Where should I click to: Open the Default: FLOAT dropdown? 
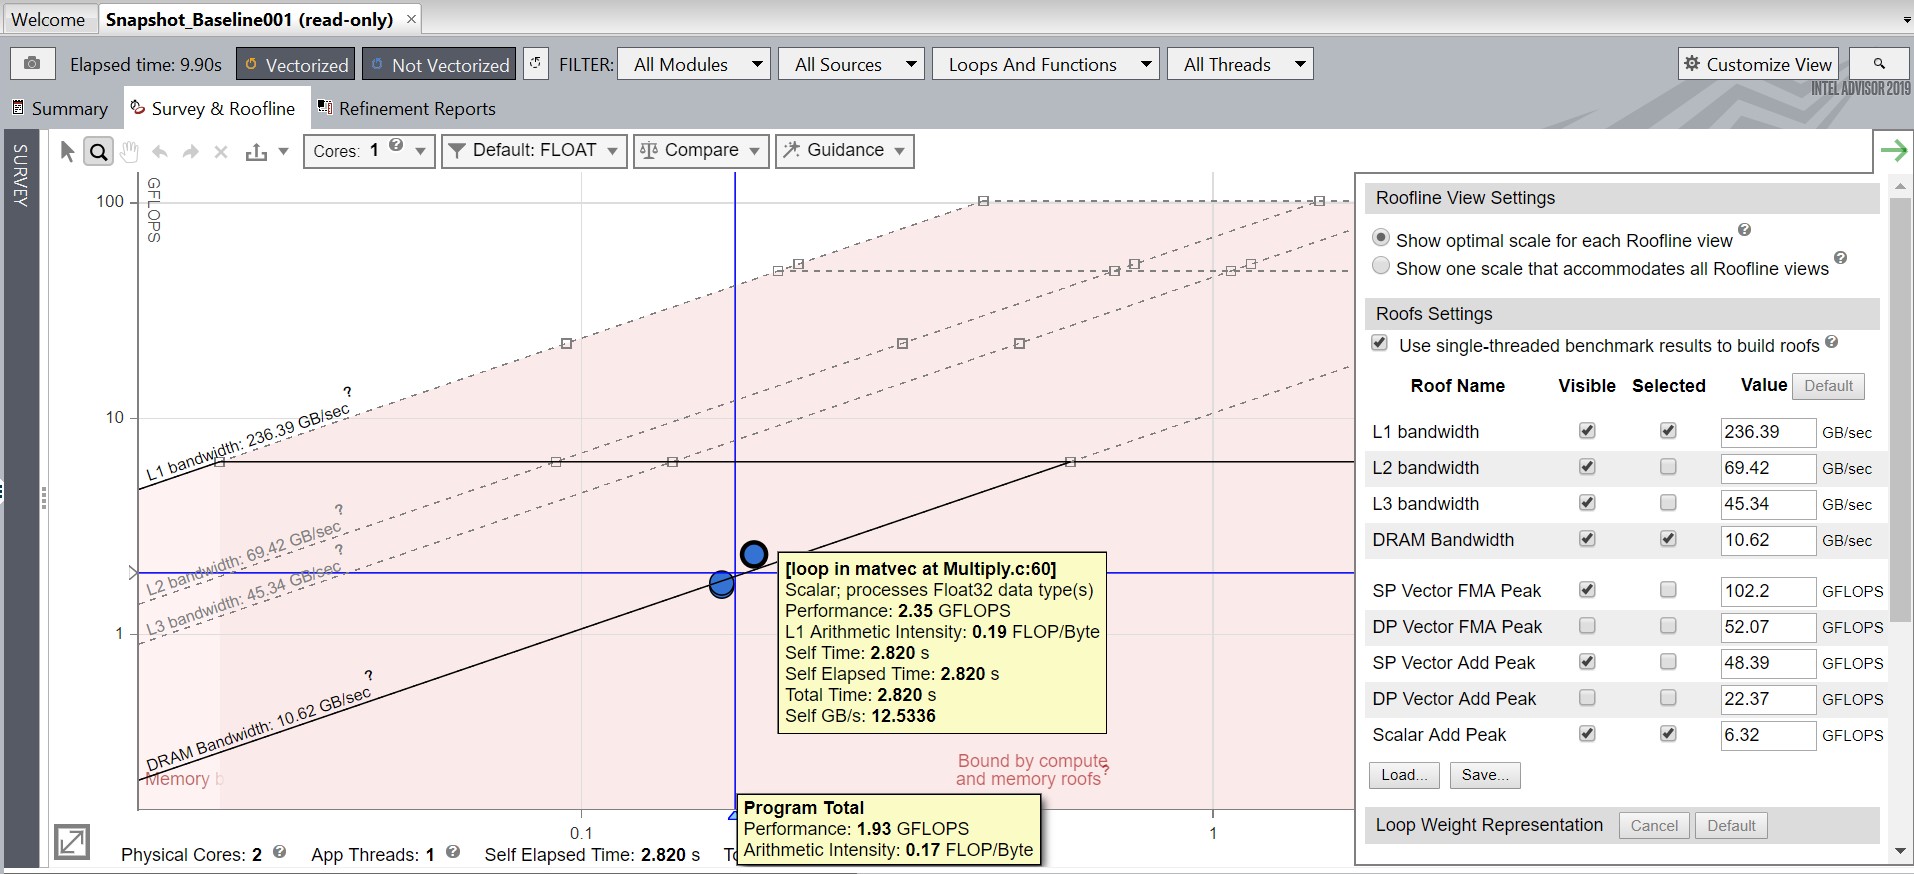click(534, 151)
